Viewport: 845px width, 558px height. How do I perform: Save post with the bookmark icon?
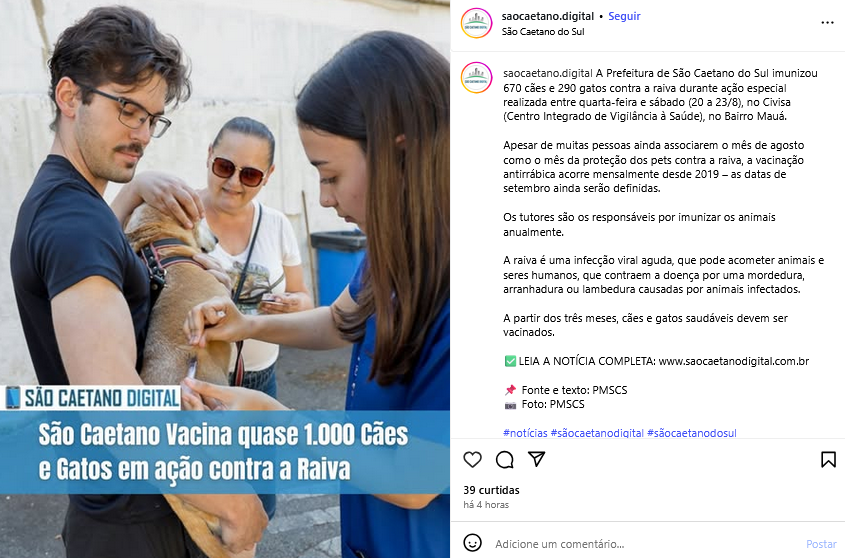(x=828, y=459)
